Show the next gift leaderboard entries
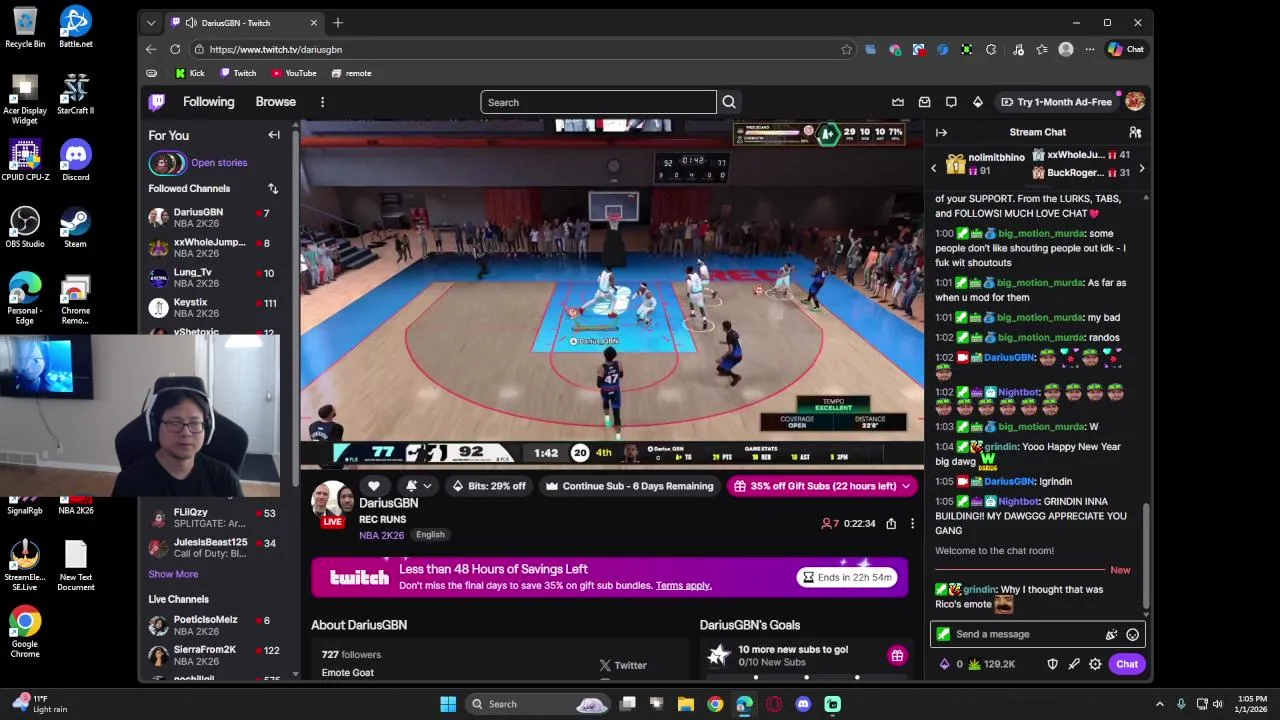The width and height of the screenshot is (1280, 720). pos(1141,169)
